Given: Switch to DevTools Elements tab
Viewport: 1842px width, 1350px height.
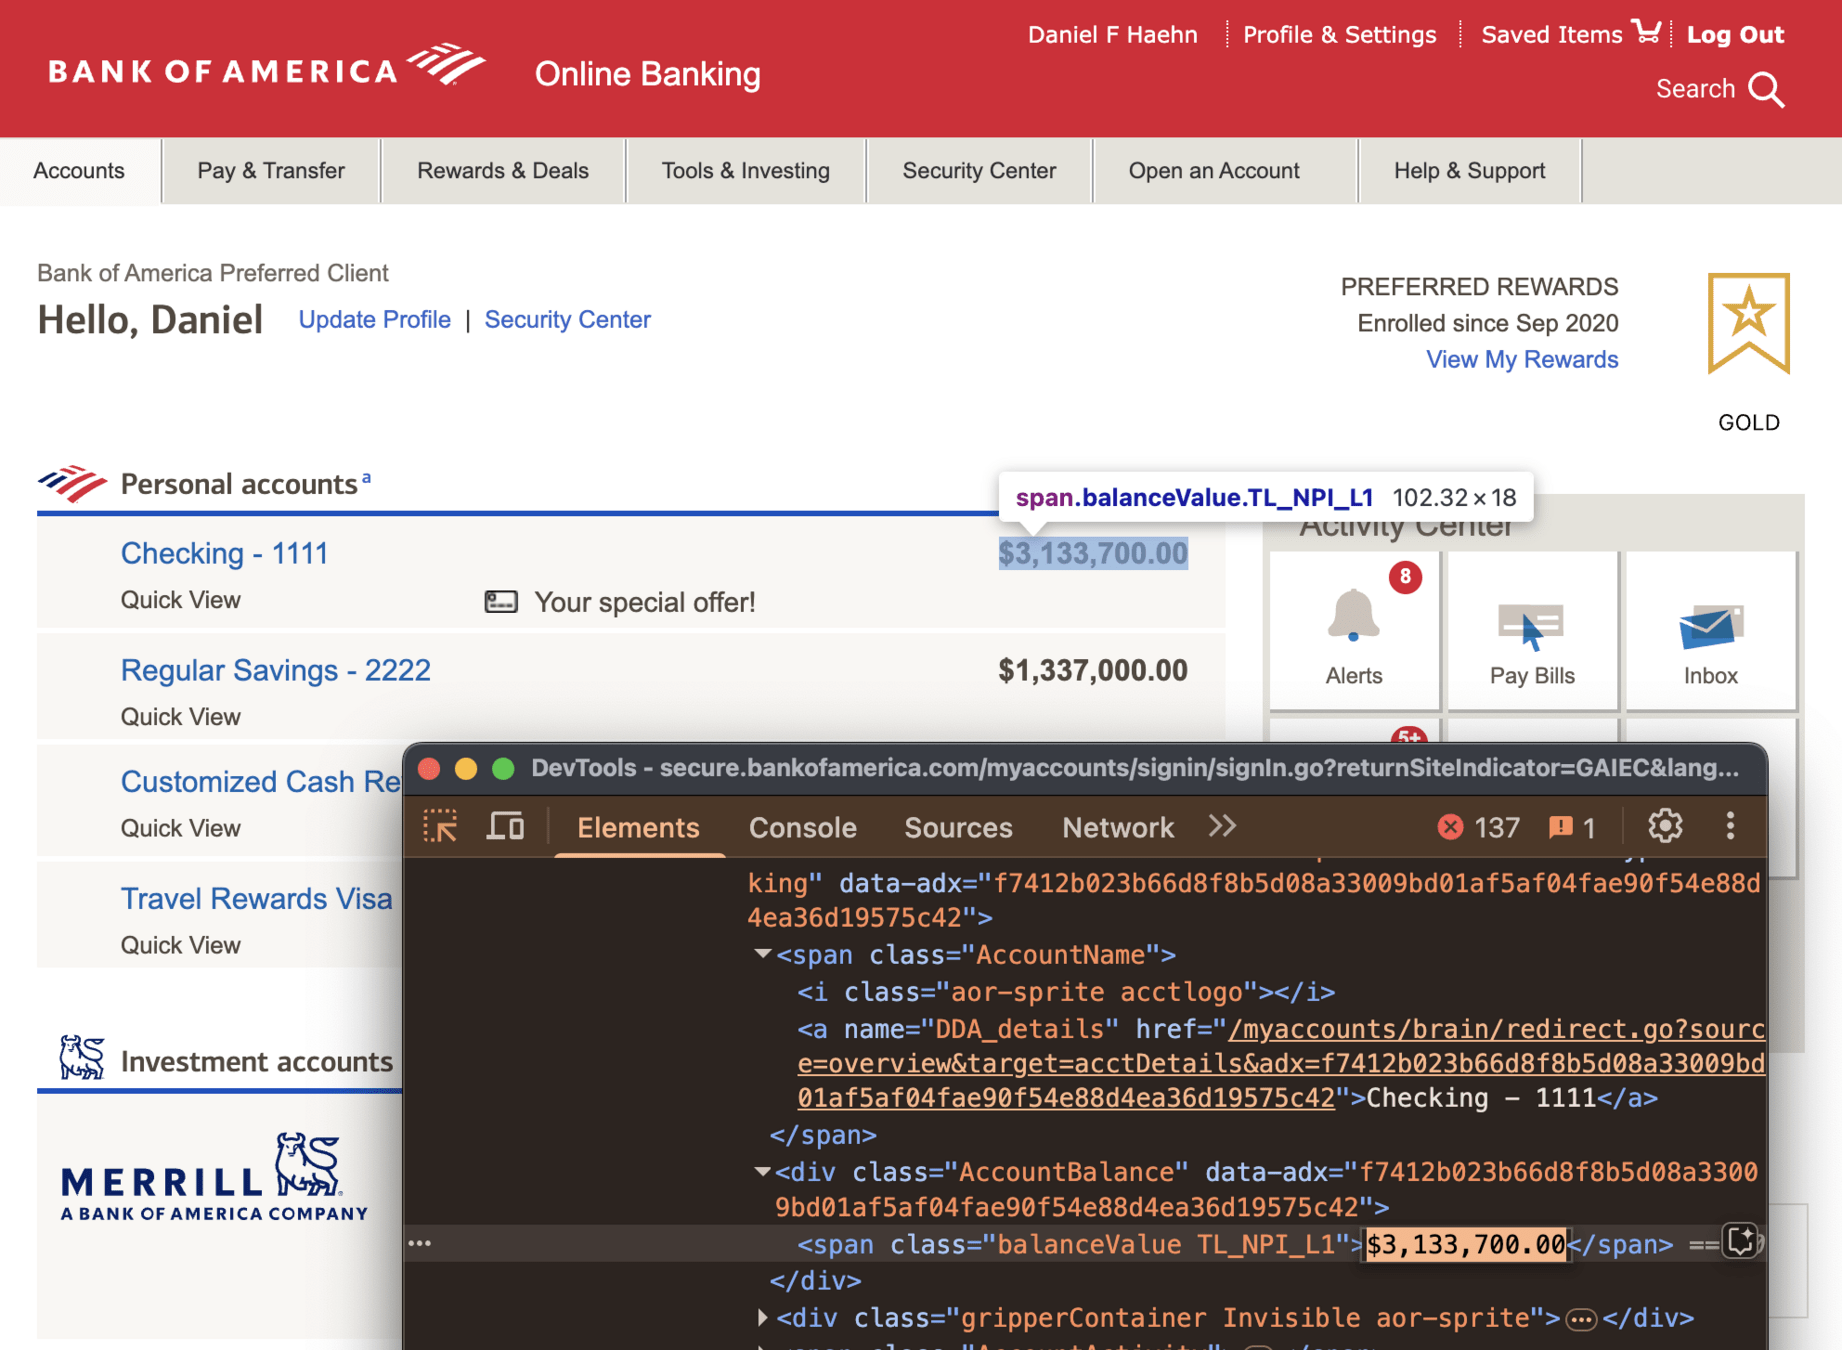Looking at the screenshot, I should (638, 828).
